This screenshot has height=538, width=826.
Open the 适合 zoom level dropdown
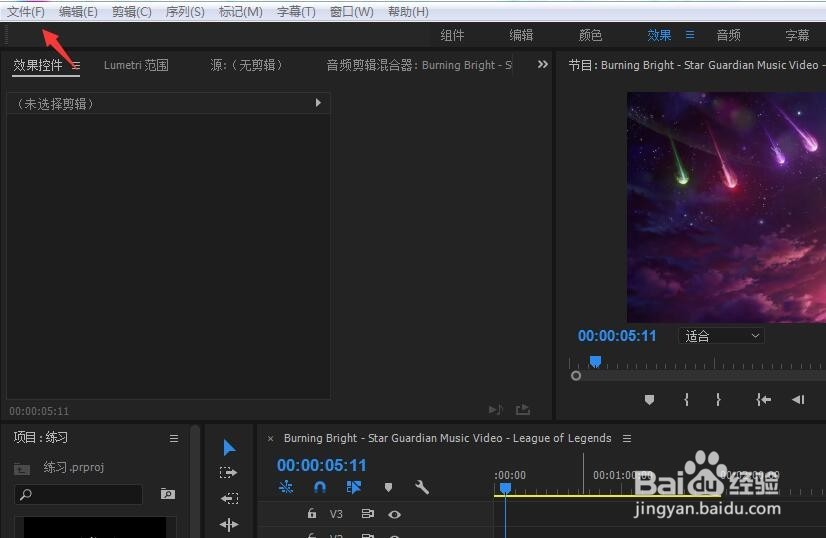(x=721, y=336)
